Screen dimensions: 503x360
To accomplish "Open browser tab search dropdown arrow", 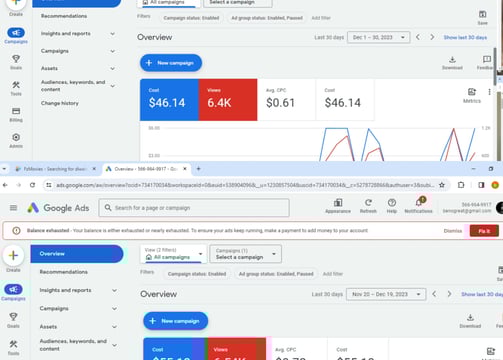I will [x=4, y=169].
